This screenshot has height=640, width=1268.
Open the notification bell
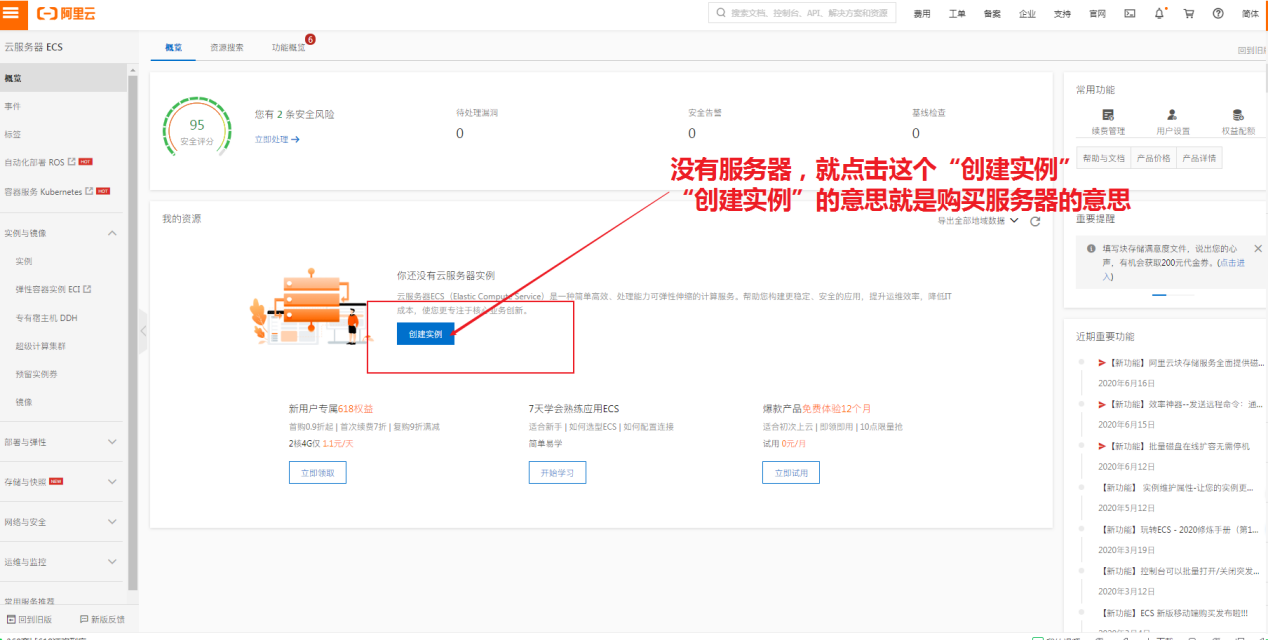(1159, 14)
